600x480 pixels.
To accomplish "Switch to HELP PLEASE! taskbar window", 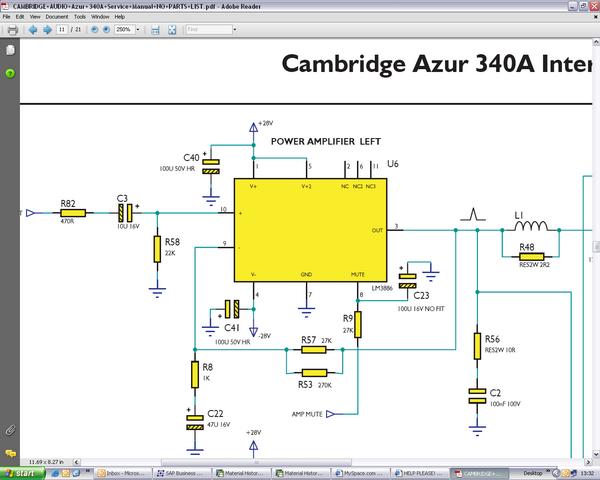I will pyautogui.click(x=420, y=473).
